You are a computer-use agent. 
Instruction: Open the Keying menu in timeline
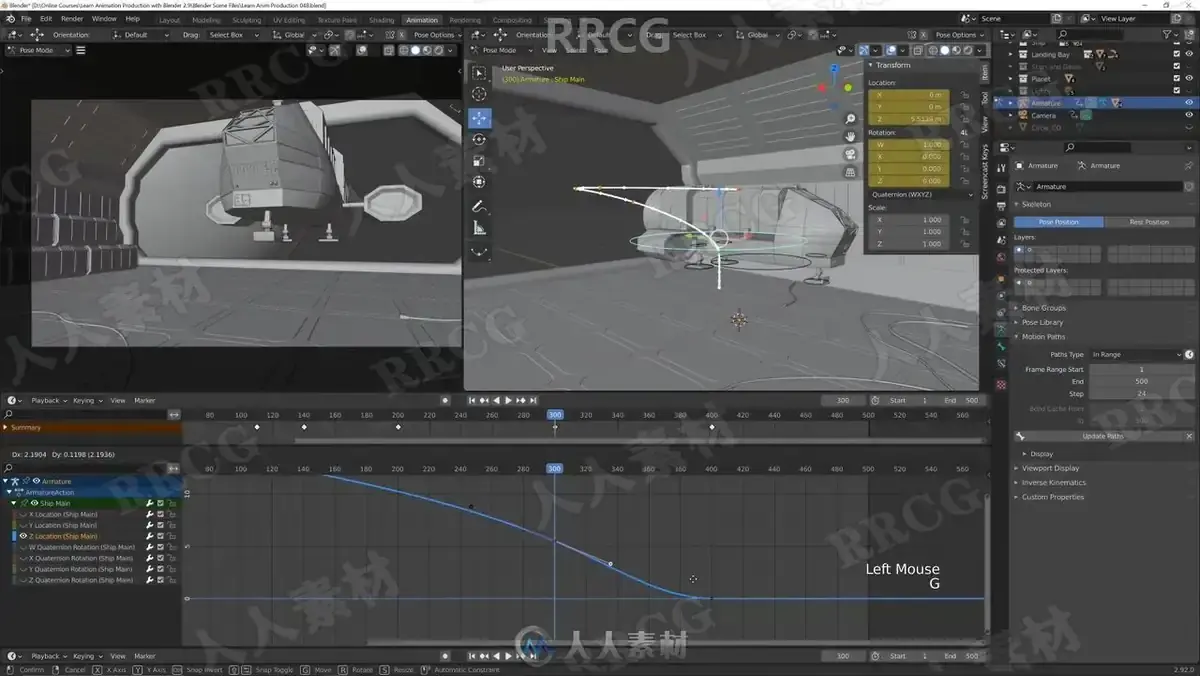pos(86,401)
